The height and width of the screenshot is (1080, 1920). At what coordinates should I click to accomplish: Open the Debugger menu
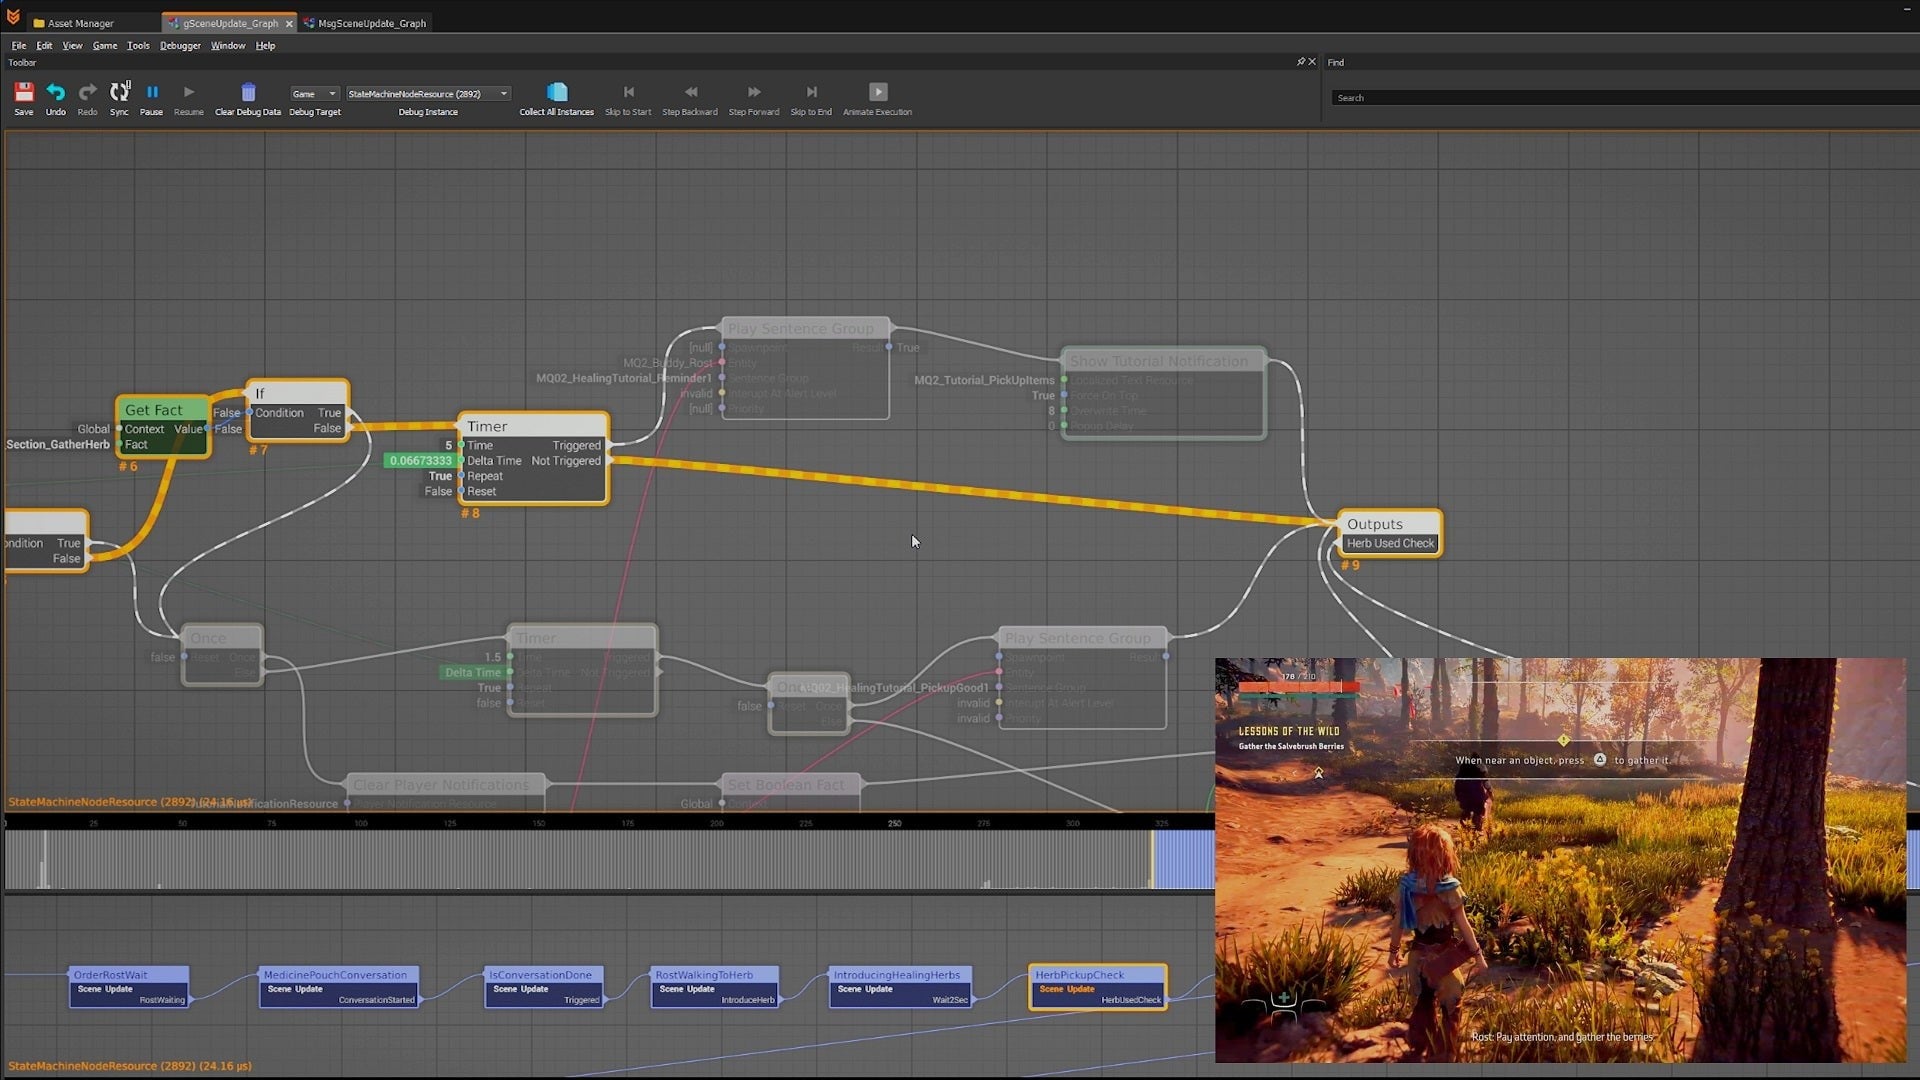click(x=180, y=46)
